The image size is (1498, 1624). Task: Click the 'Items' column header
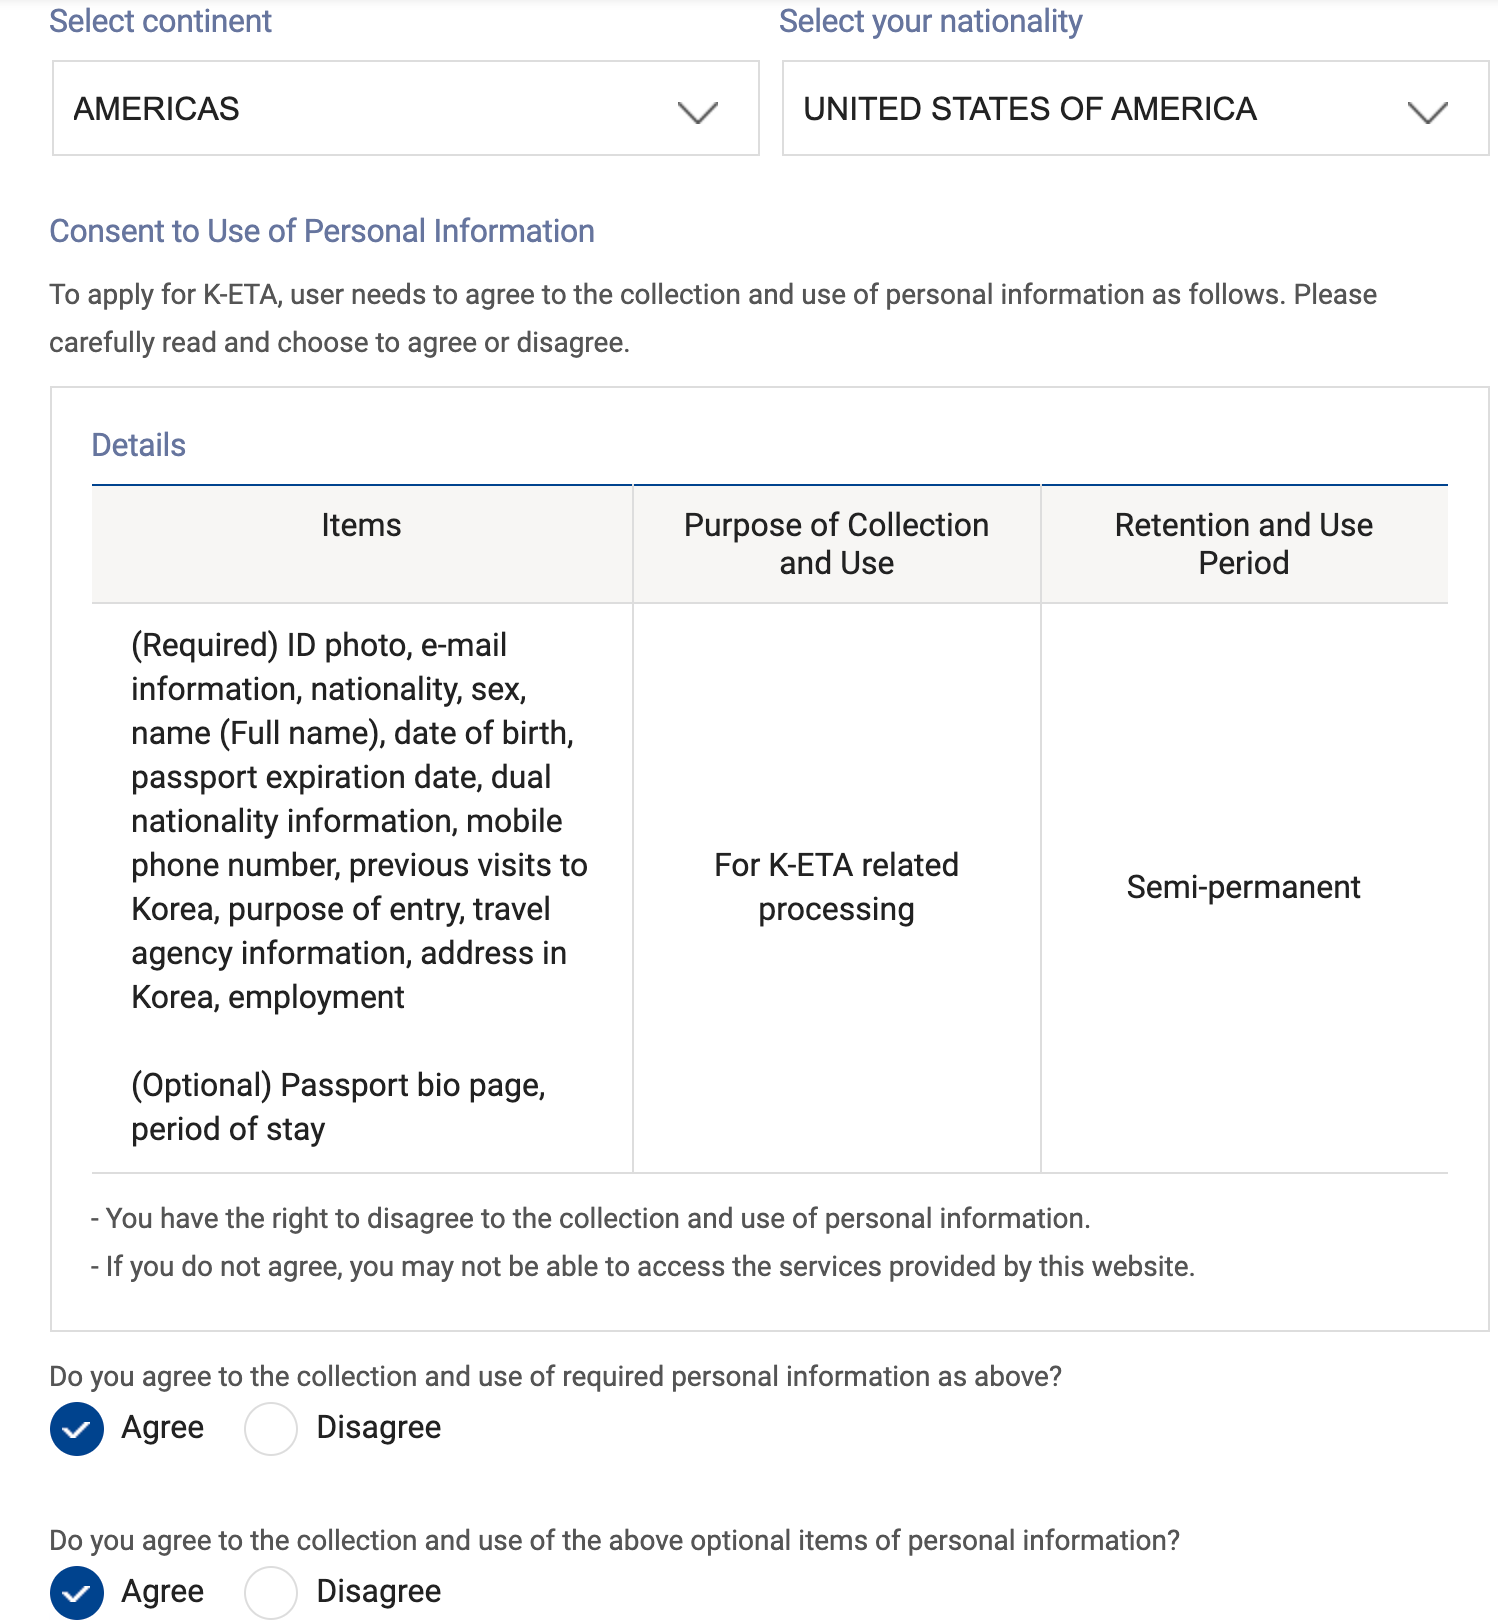(361, 525)
